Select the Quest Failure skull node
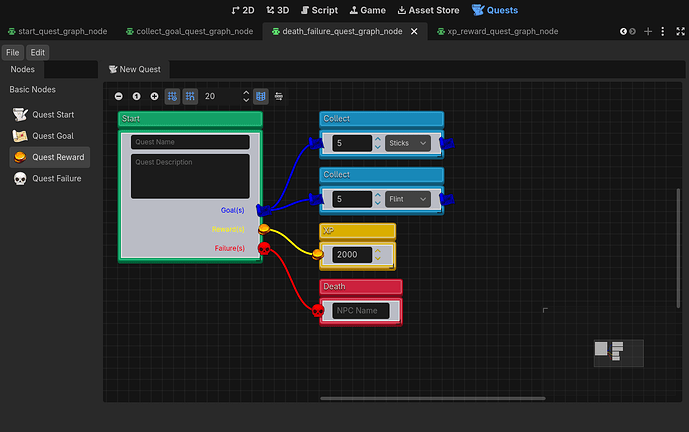 [50, 178]
